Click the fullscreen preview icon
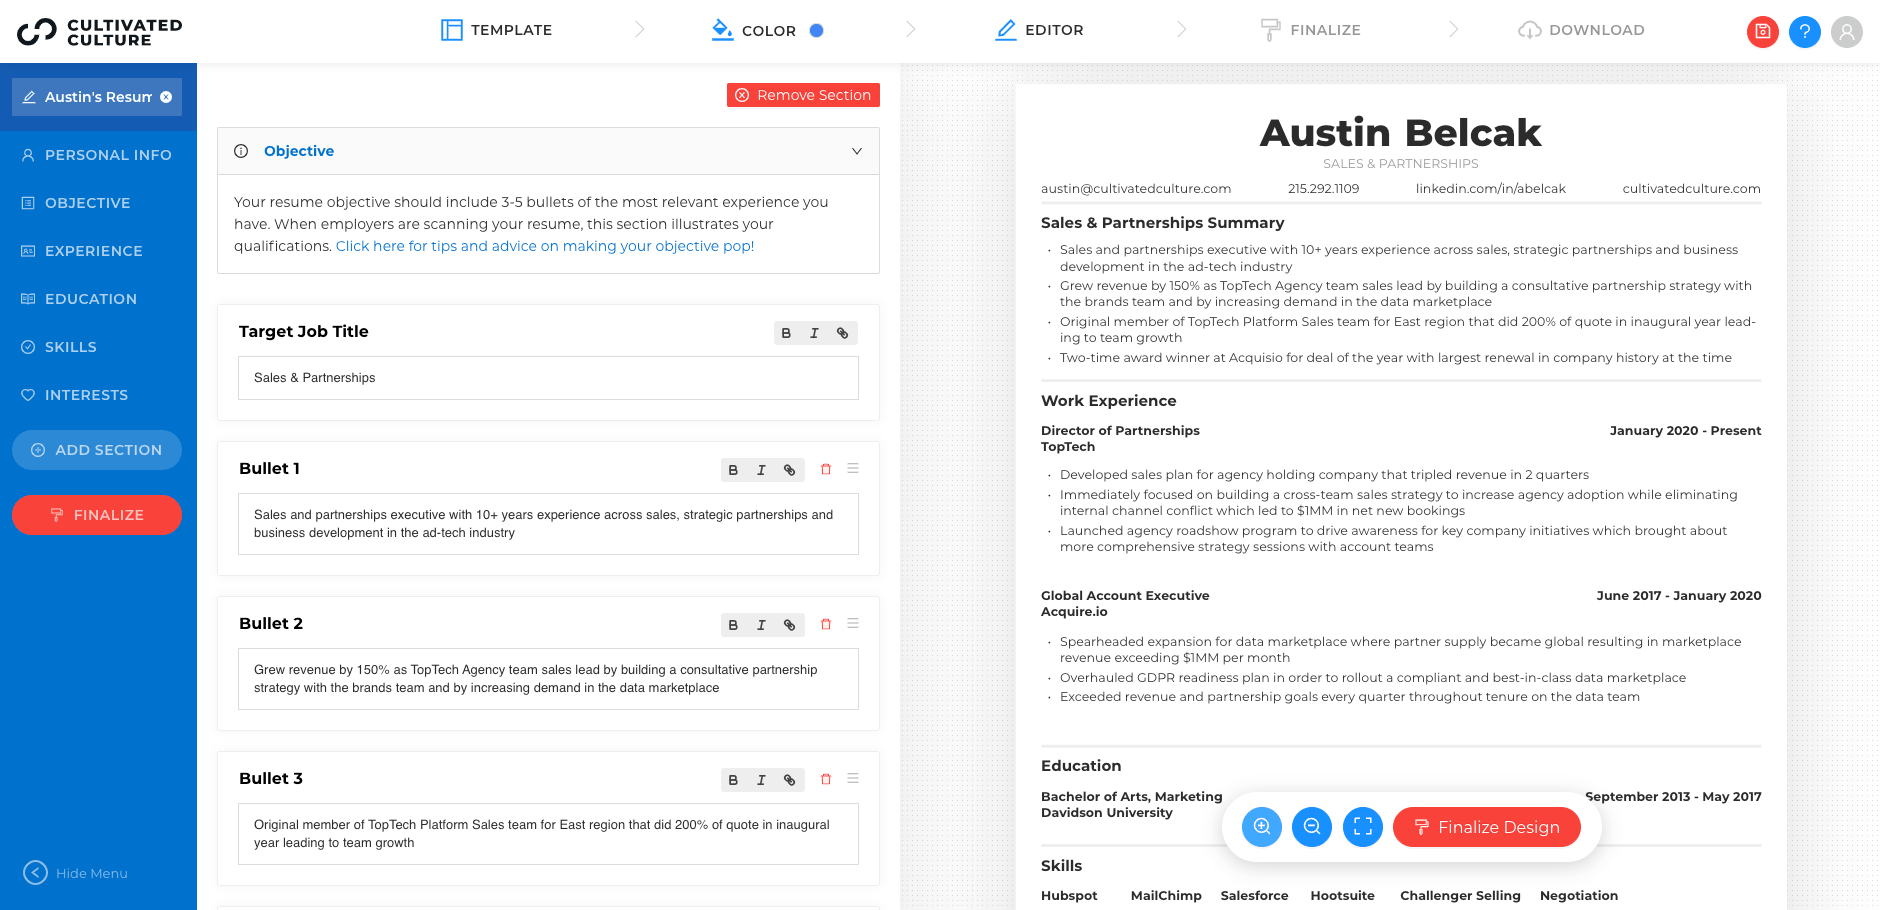This screenshot has height=910, width=1880. coord(1362,827)
